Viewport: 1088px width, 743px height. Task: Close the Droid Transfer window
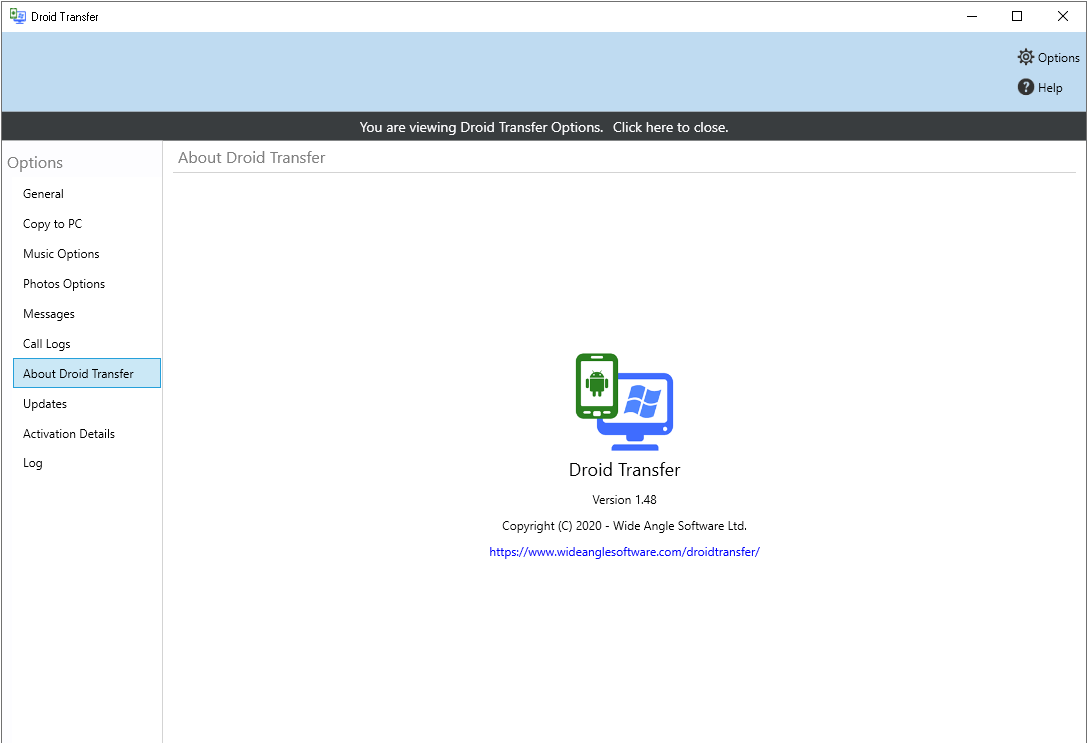point(1062,16)
